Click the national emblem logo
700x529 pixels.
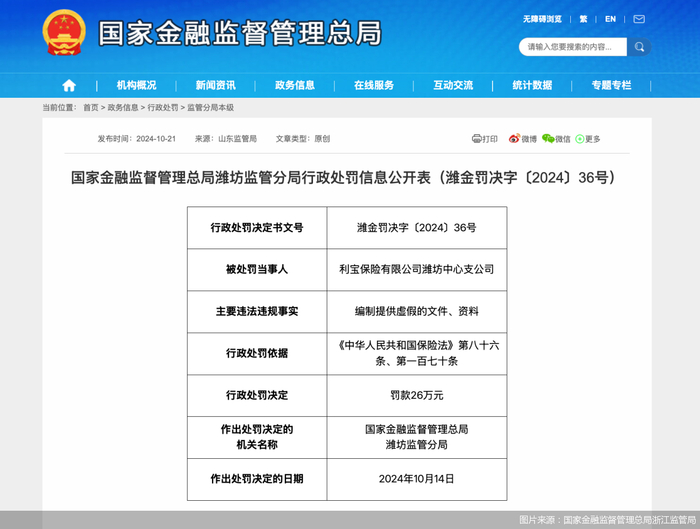coord(64,32)
